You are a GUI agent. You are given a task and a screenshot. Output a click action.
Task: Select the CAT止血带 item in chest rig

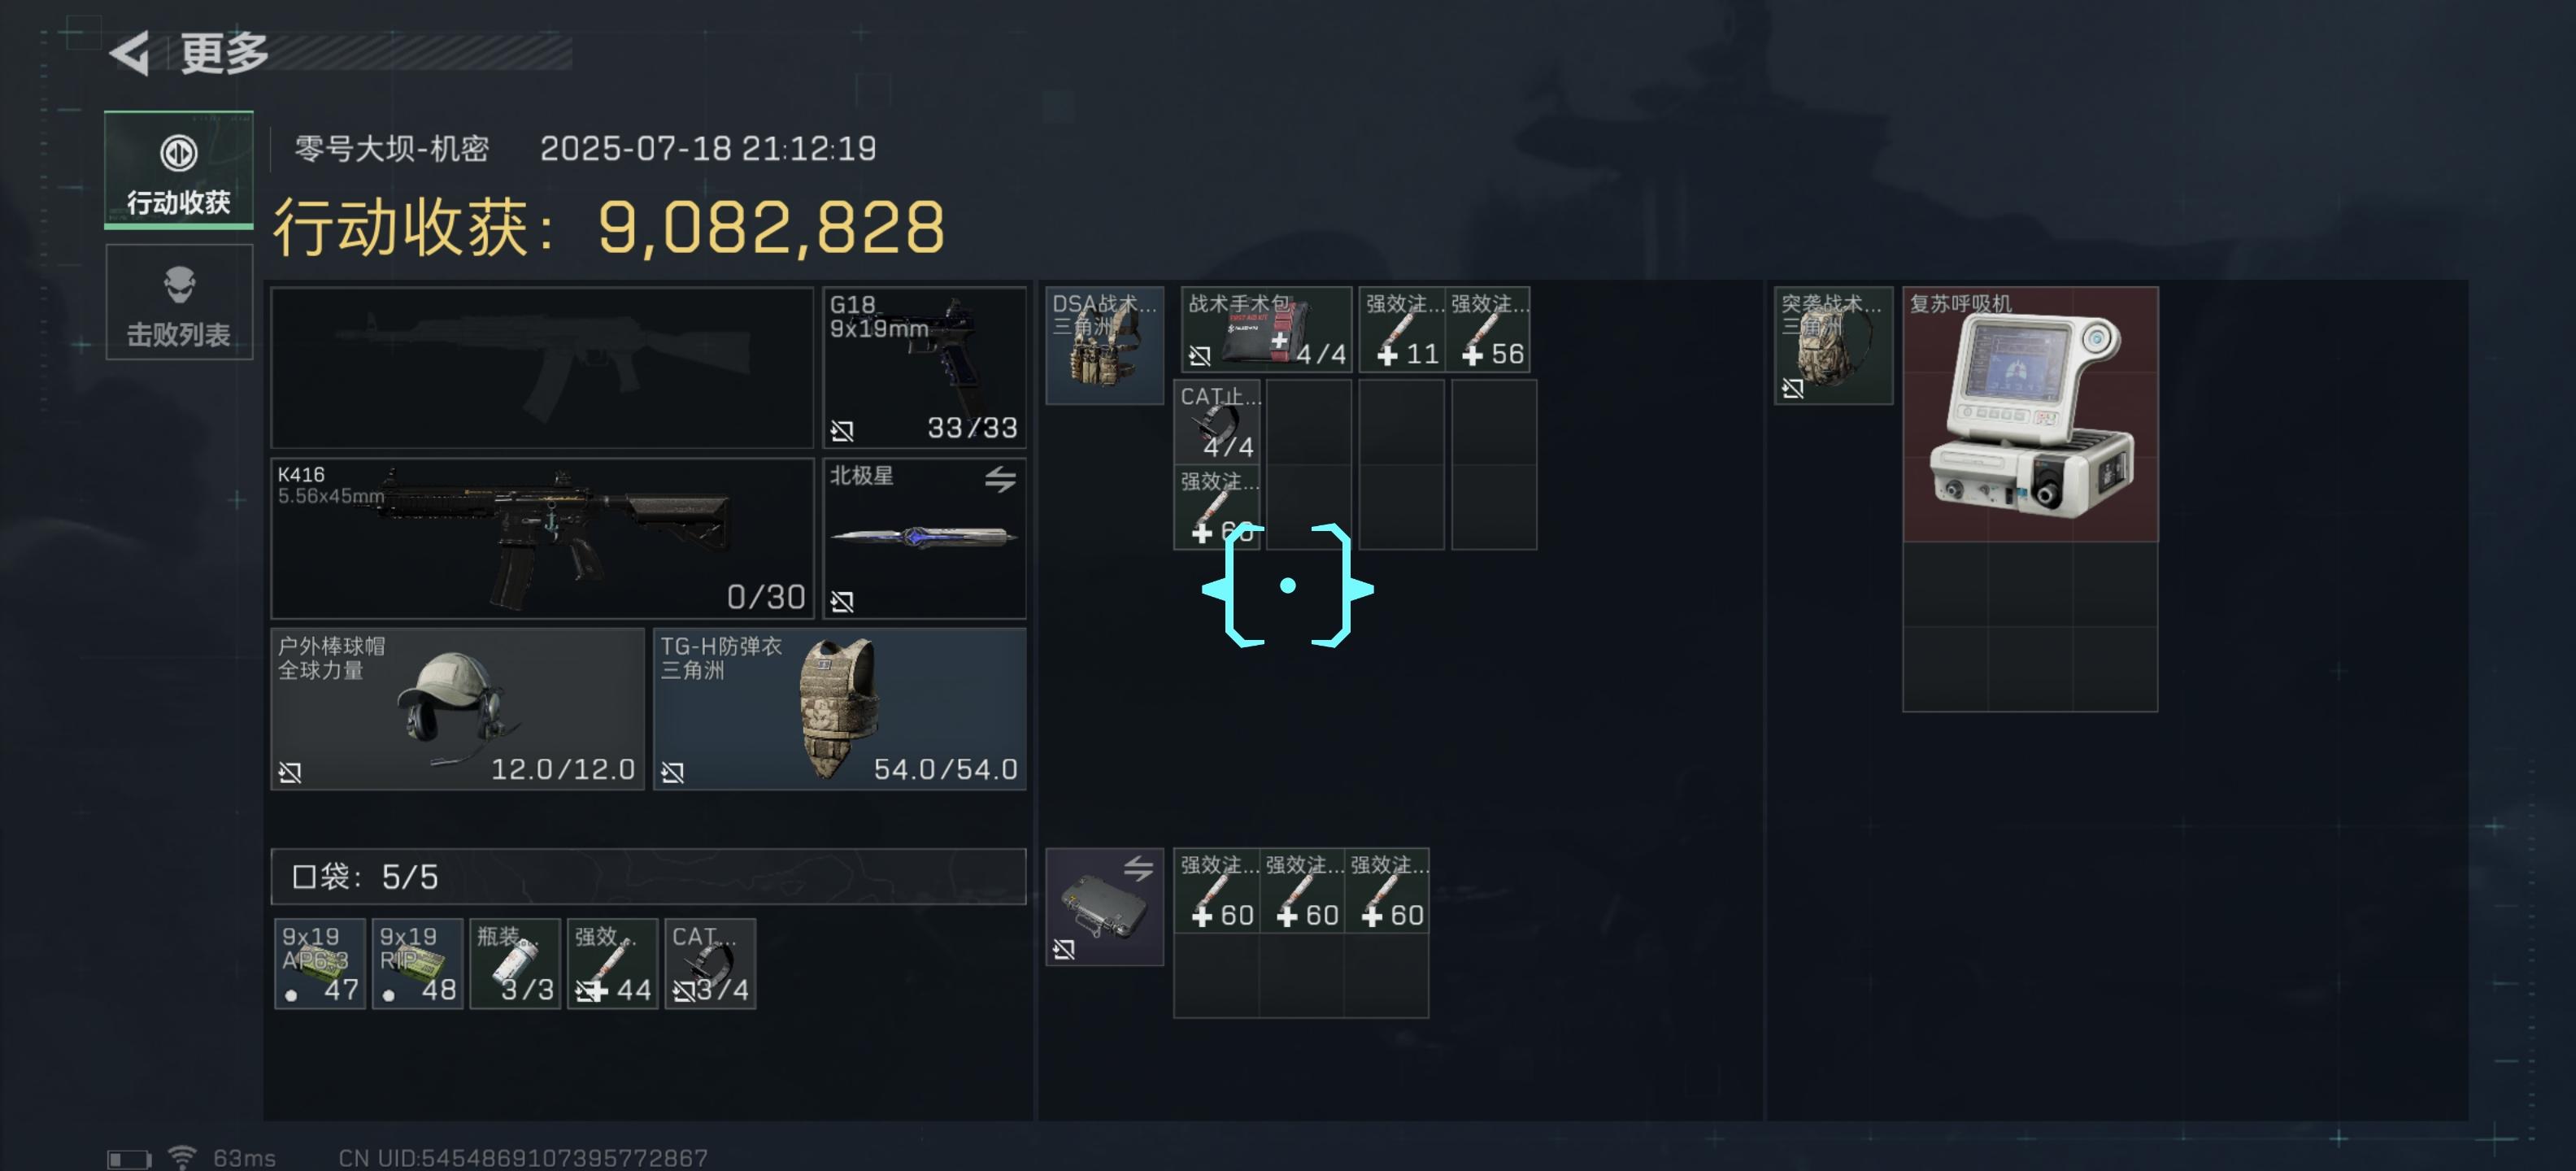[x=1217, y=422]
